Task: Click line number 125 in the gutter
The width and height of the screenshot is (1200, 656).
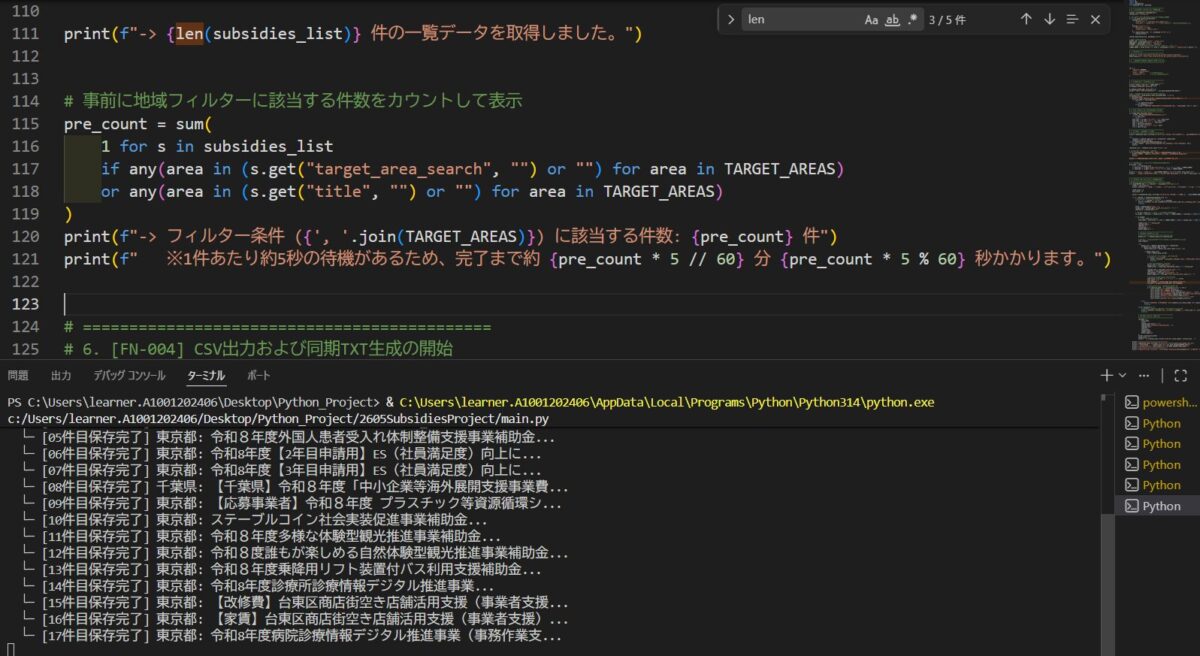Action: (x=24, y=348)
